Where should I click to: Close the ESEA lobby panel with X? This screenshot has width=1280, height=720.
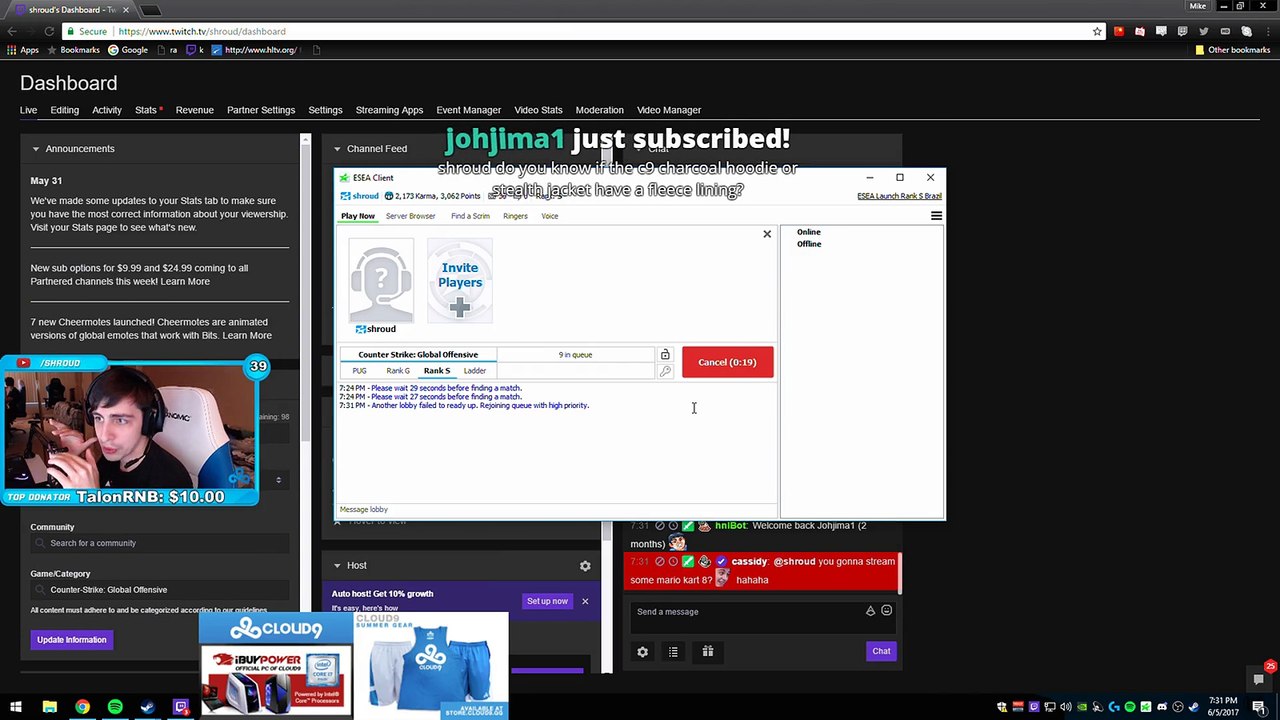point(767,234)
